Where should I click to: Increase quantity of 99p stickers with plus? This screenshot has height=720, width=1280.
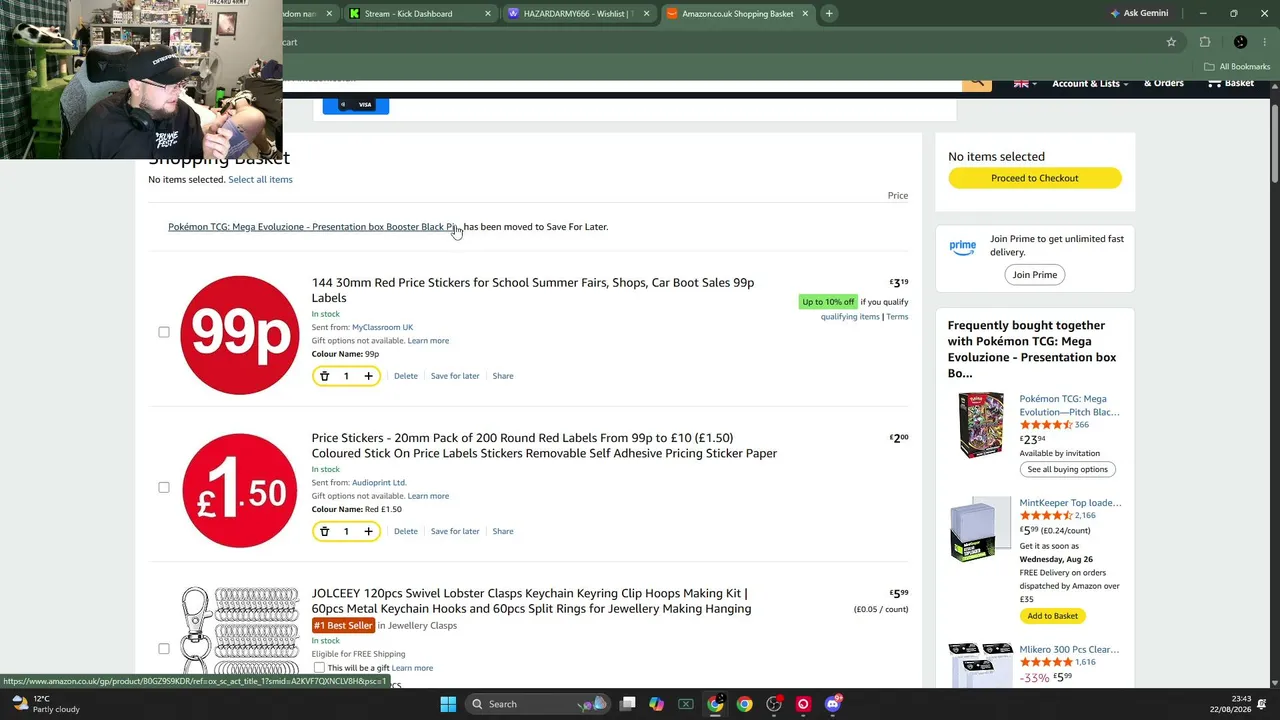[368, 376]
